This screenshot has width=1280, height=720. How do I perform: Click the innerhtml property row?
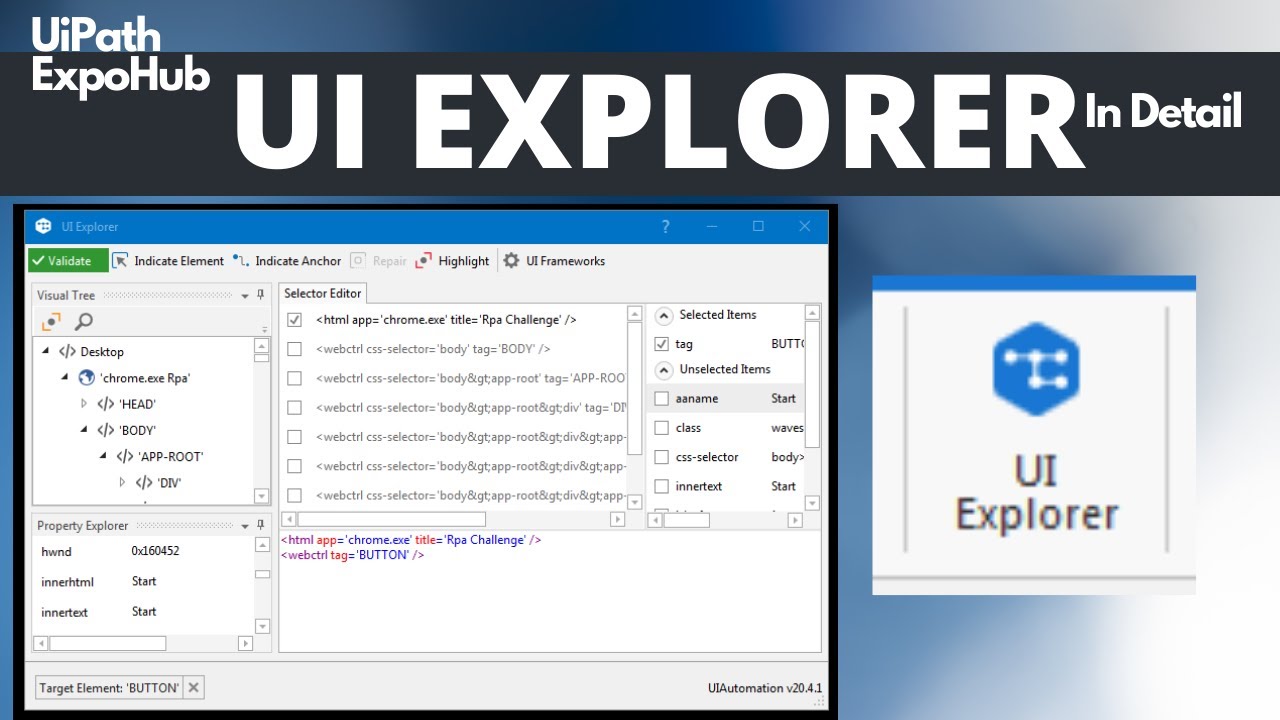(x=144, y=581)
